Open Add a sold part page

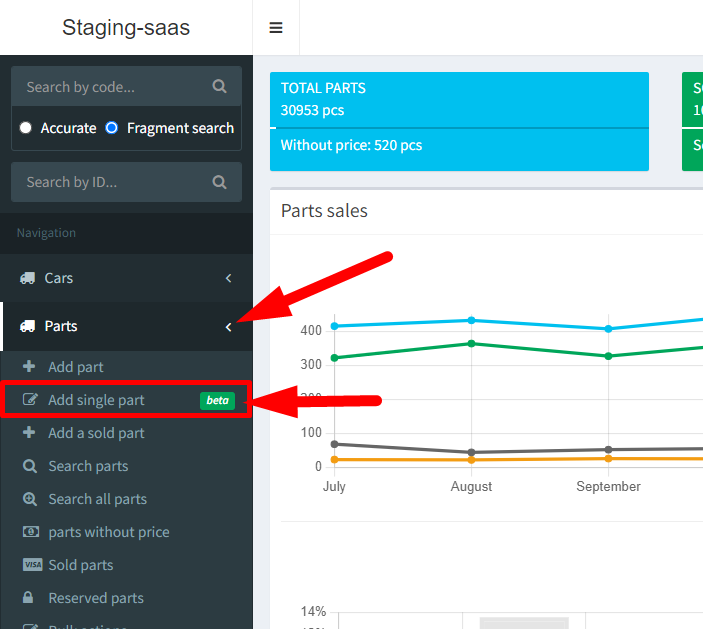[96, 433]
